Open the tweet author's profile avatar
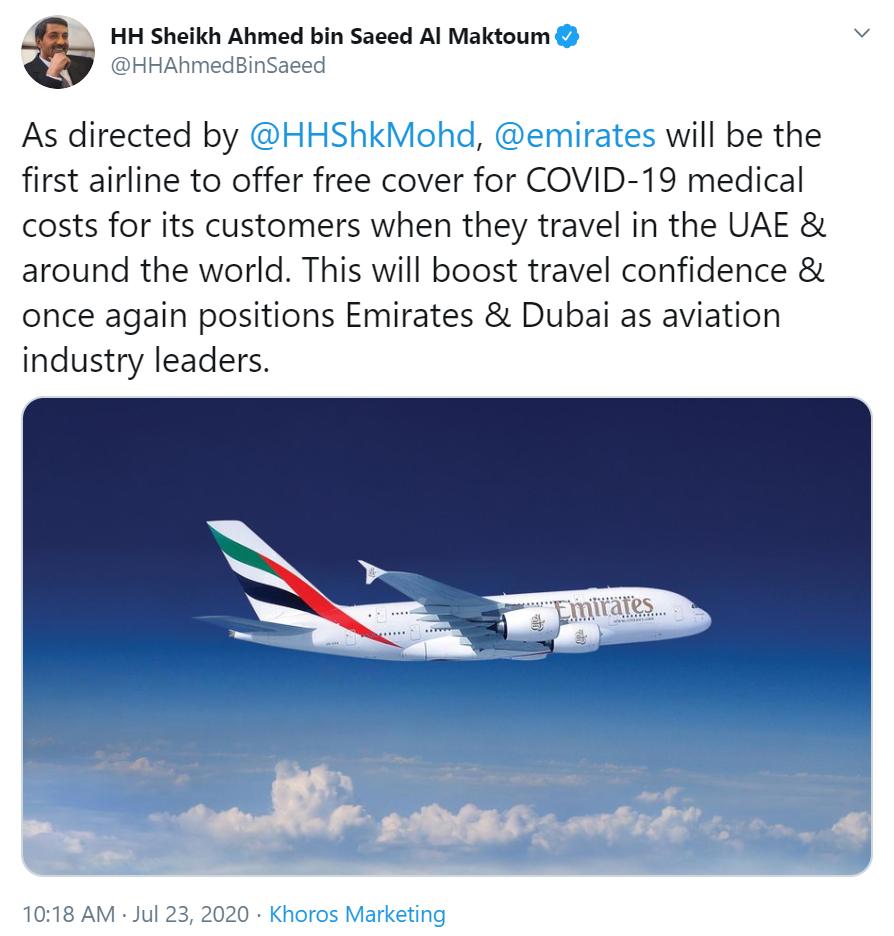 tap(58, 52)
